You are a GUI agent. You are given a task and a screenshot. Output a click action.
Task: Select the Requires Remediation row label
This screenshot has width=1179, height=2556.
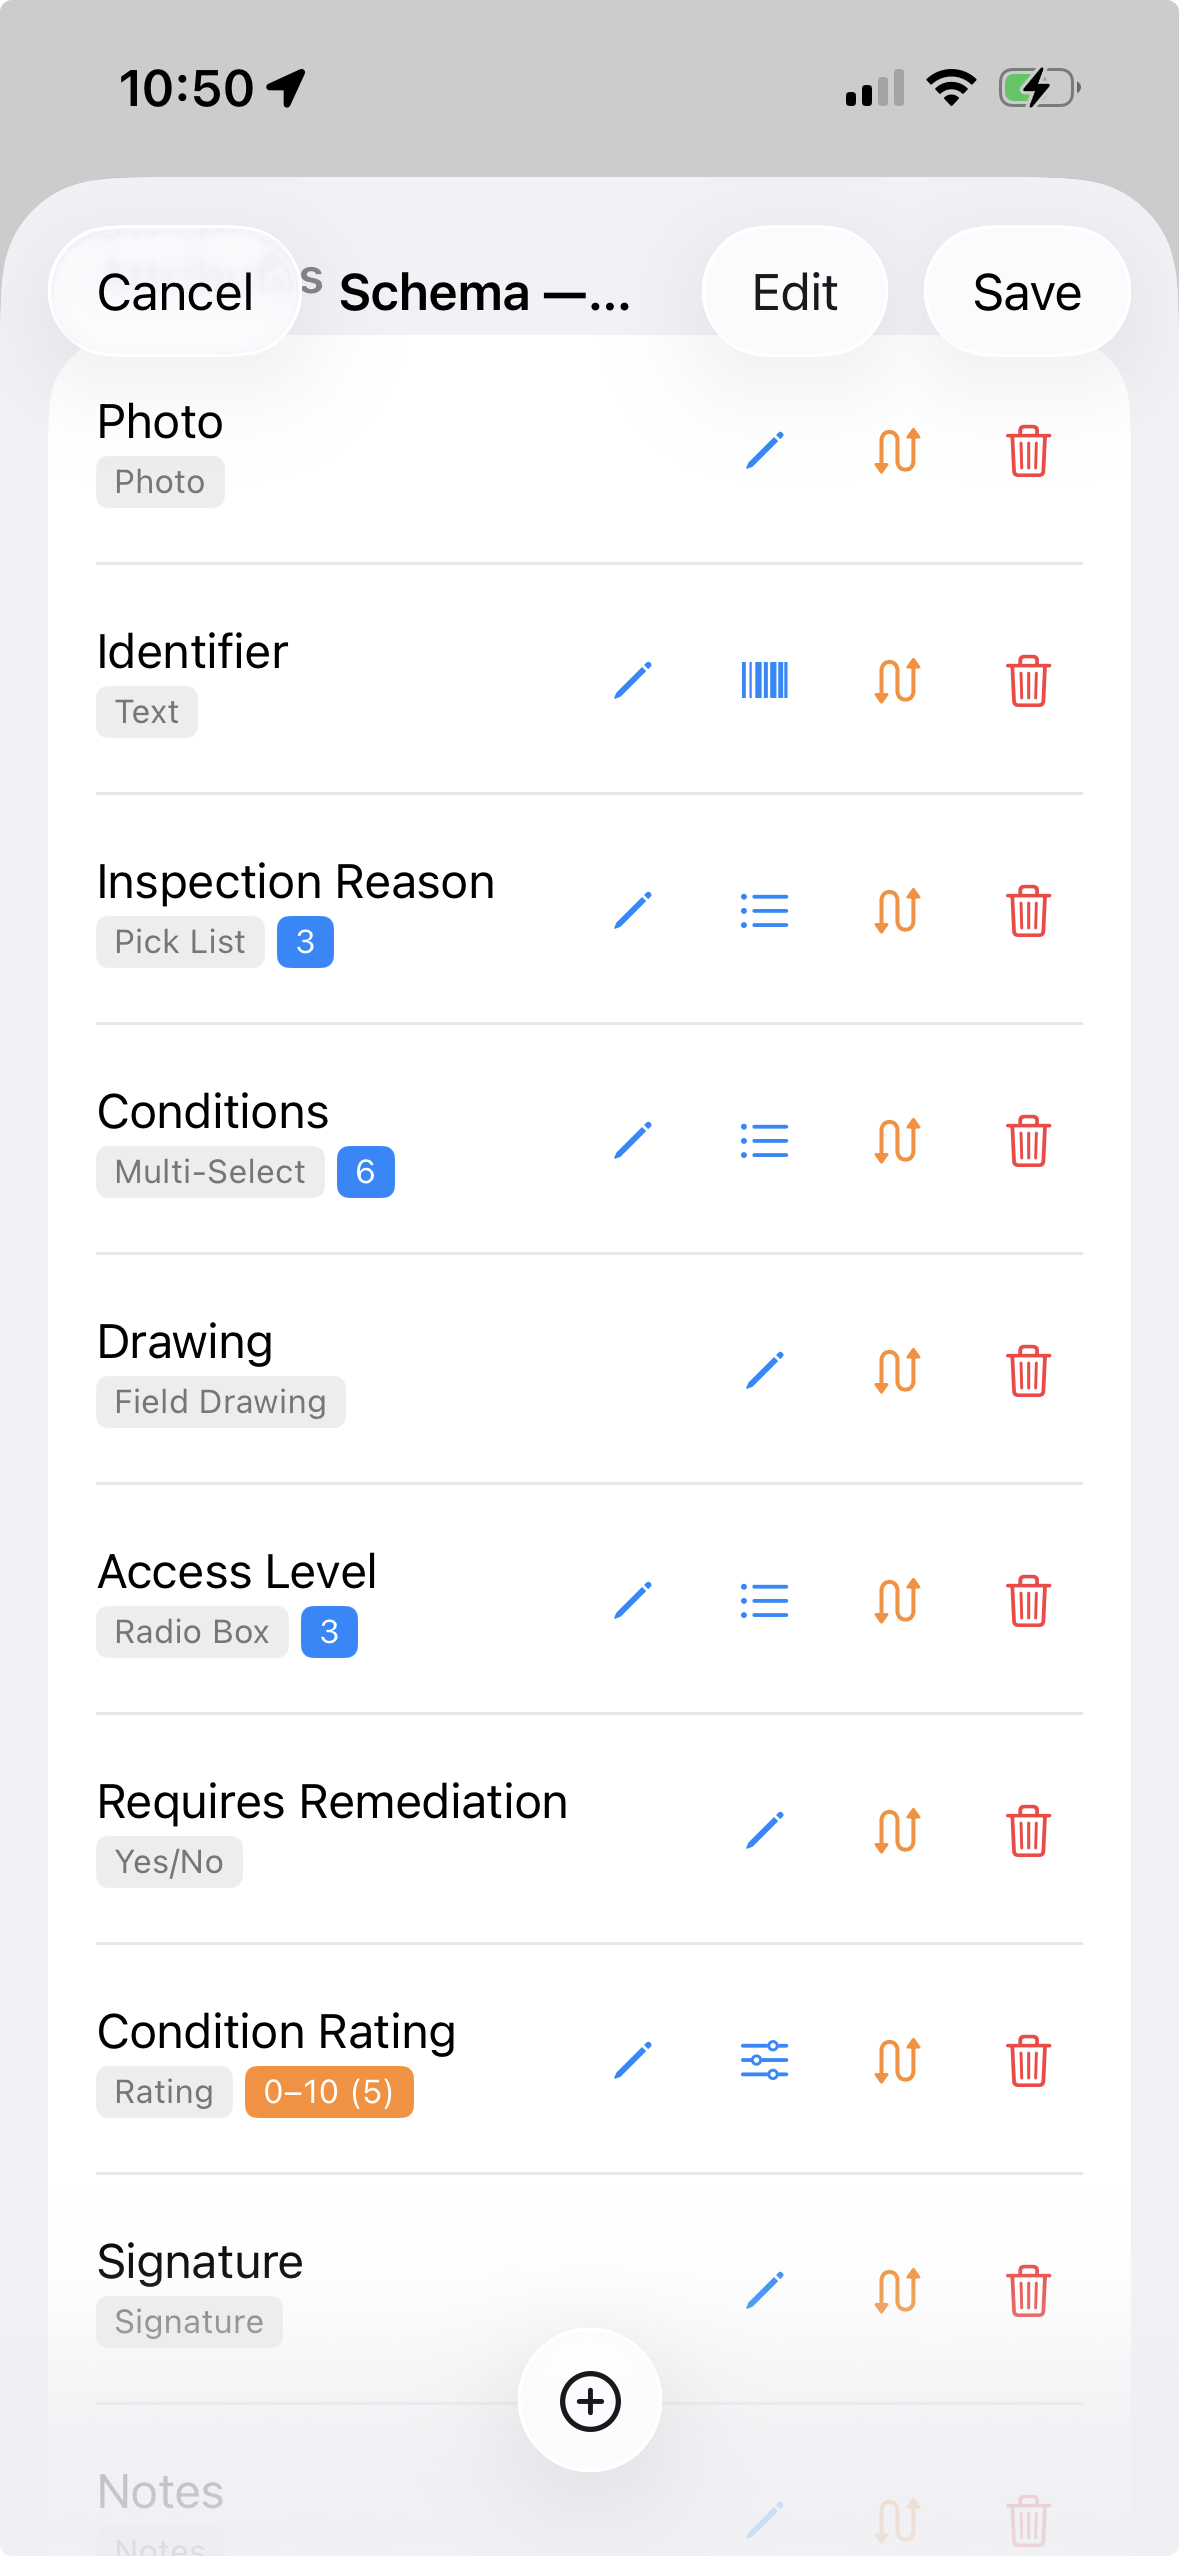coord(332,1802)
